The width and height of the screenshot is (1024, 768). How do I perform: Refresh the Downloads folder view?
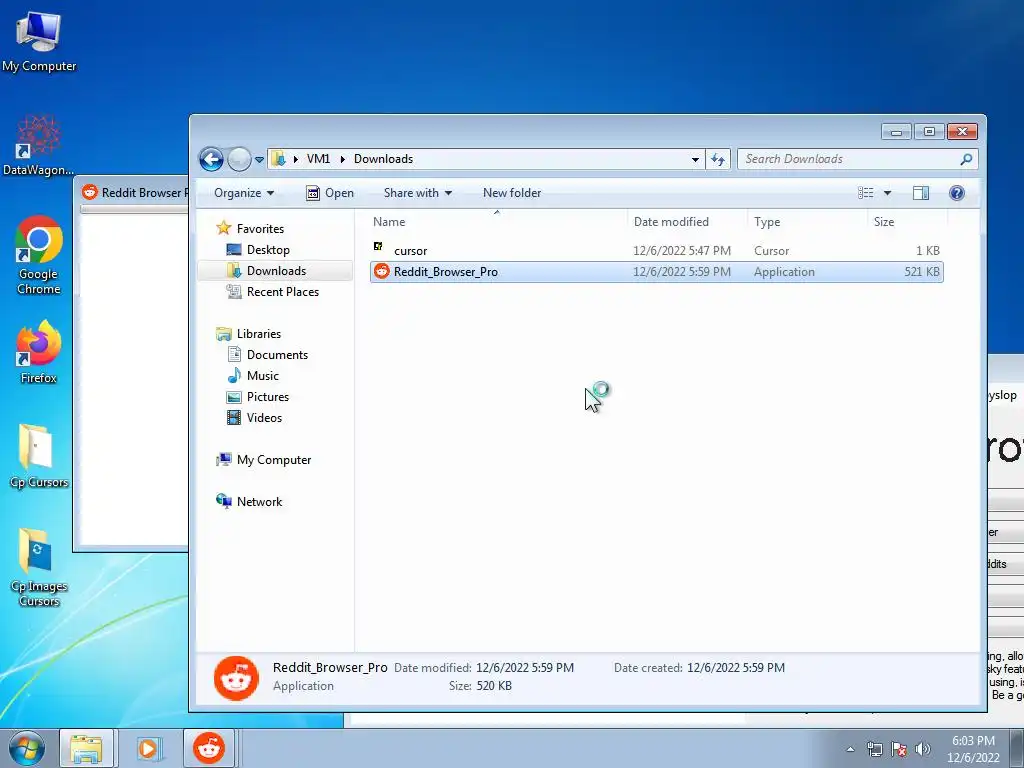point(718,159)
